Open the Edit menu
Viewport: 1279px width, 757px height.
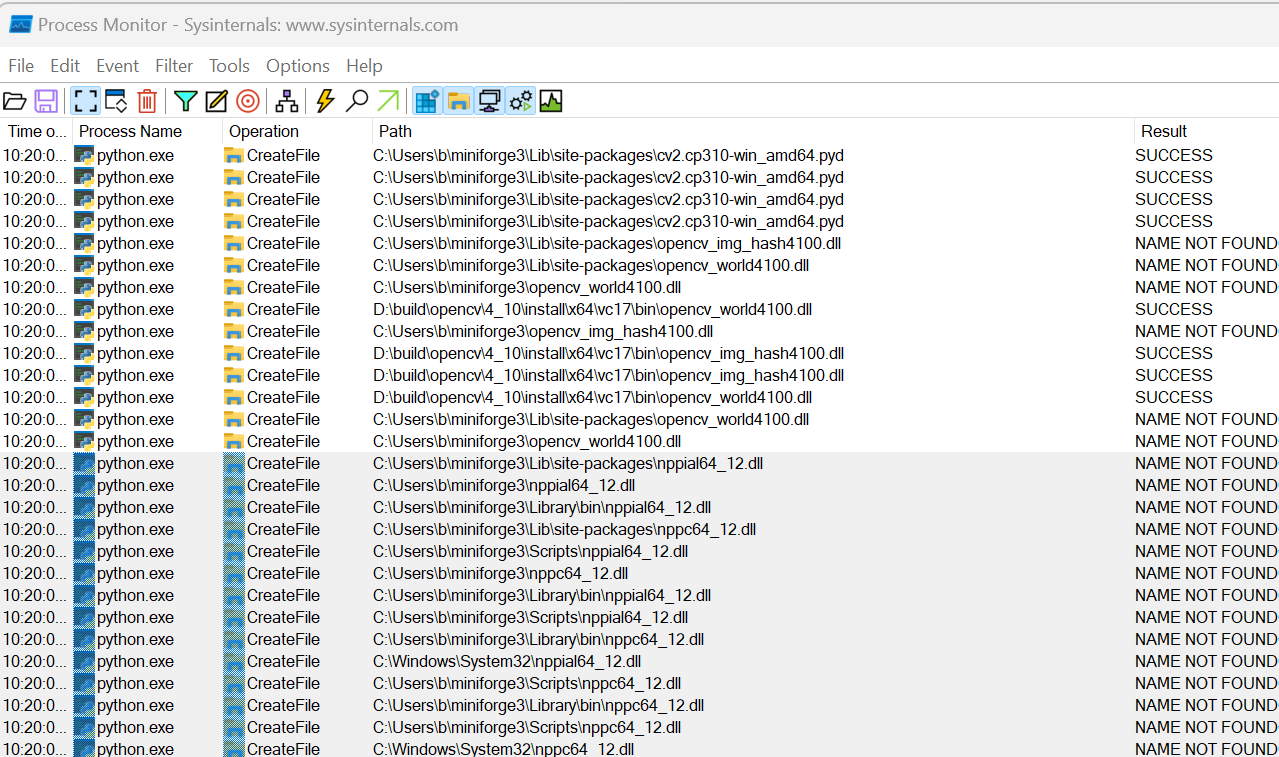(x=65, y=66)
